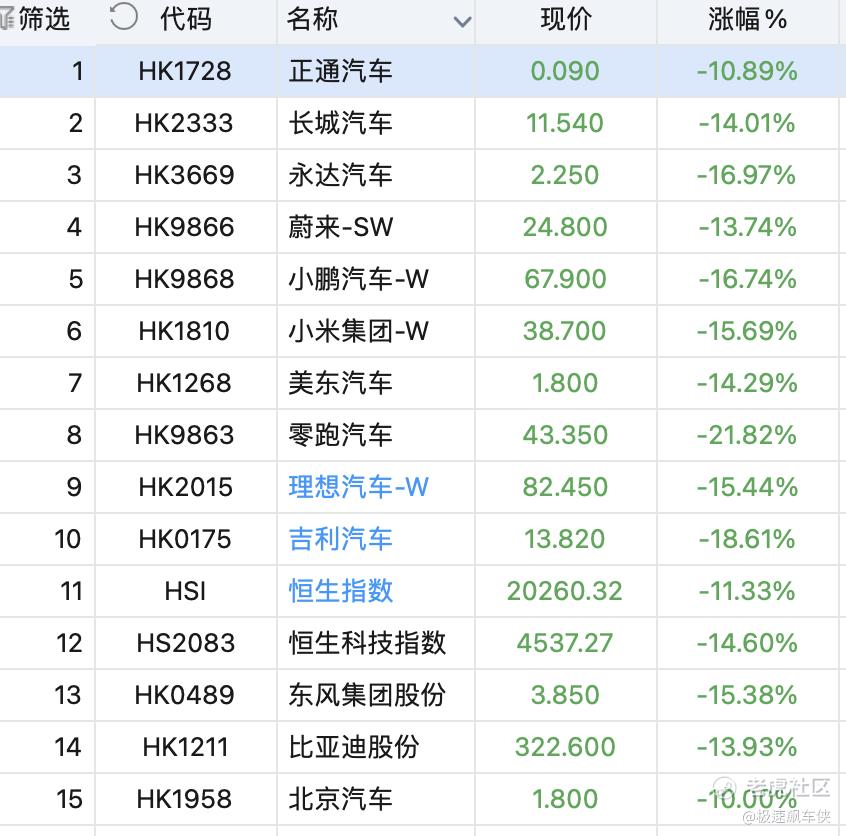Click the -11.33% change value
Image resolution: width=846 pixels, height=836 pixels.
[x=747, y=591]
